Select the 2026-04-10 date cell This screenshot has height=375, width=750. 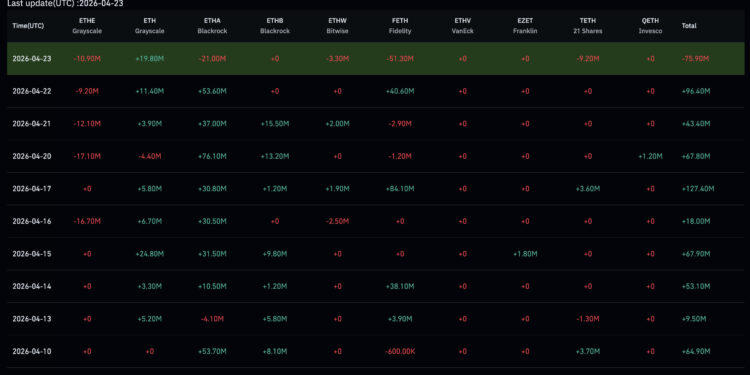tap(32, 351)
